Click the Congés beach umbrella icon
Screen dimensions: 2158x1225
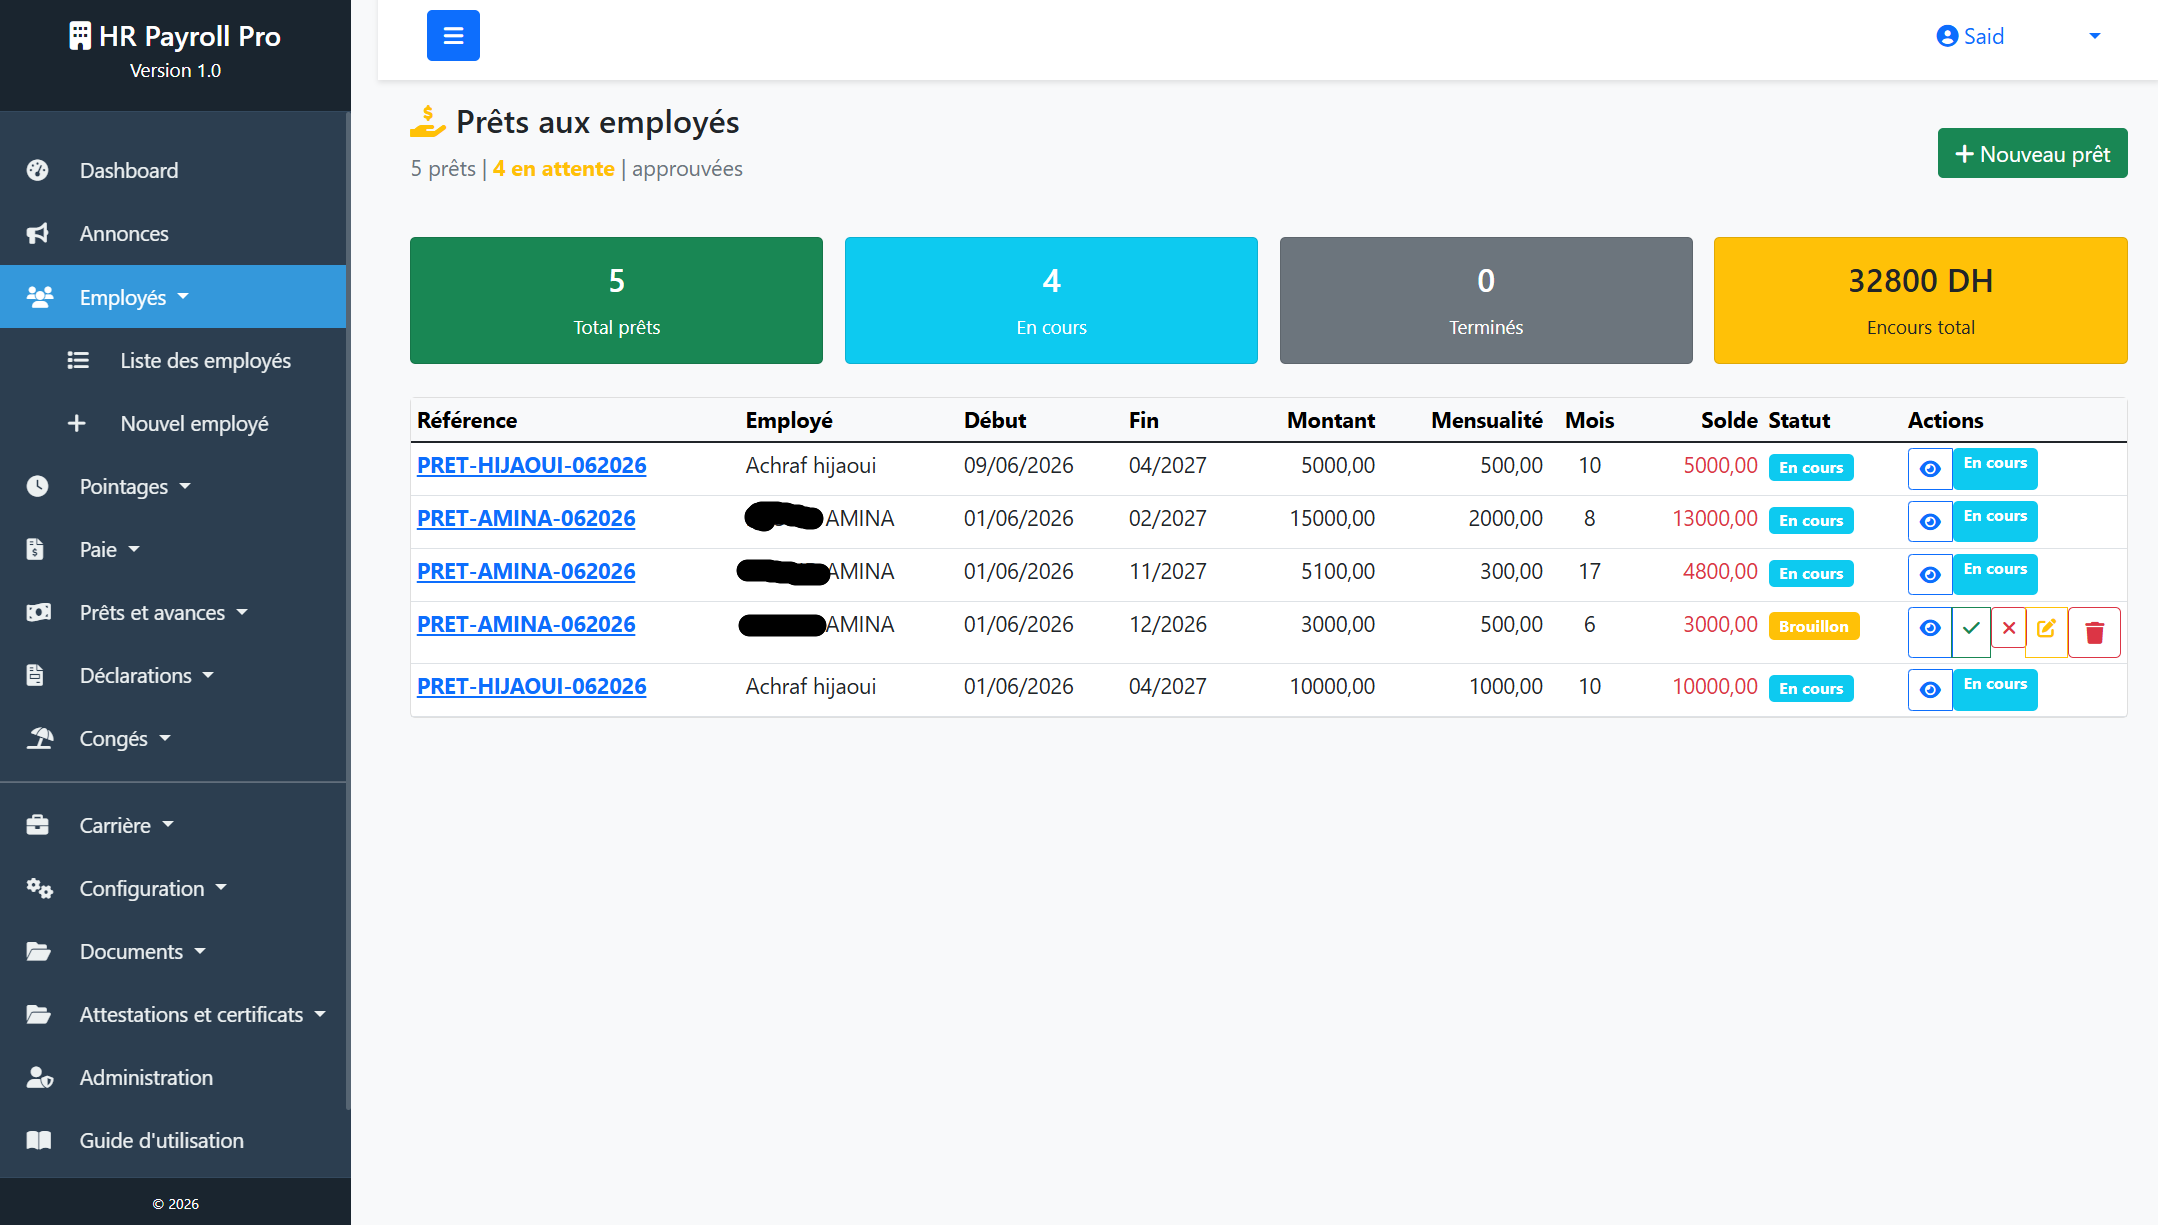click(40, 738)
